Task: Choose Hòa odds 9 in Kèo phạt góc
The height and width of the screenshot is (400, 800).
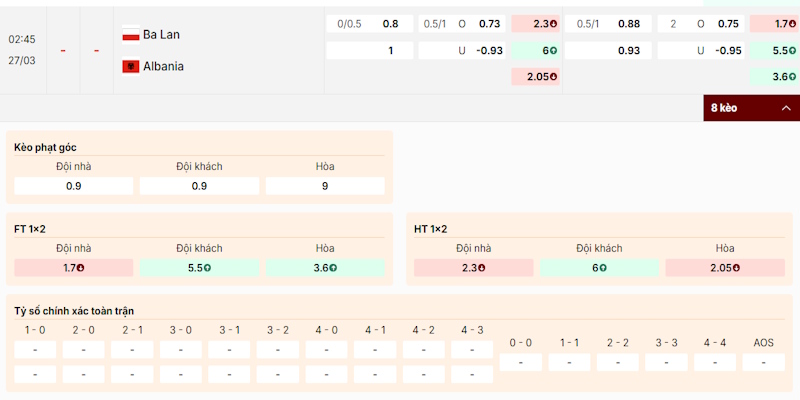Action: point(325,186)
